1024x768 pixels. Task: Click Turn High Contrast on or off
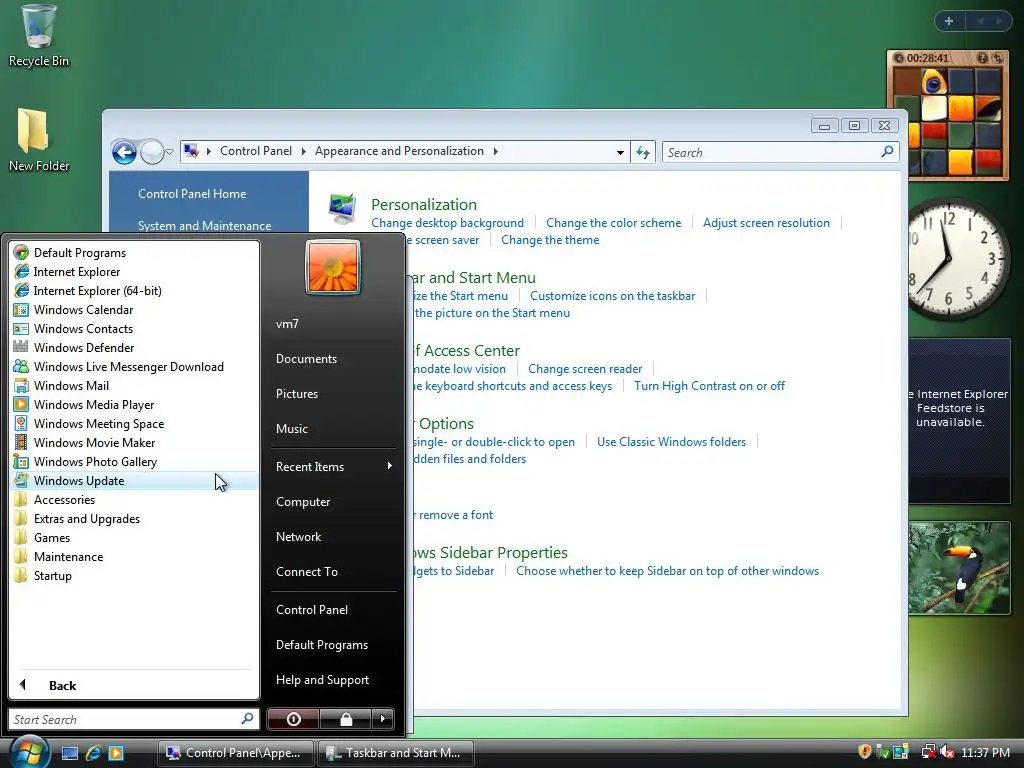click(709, 386)
